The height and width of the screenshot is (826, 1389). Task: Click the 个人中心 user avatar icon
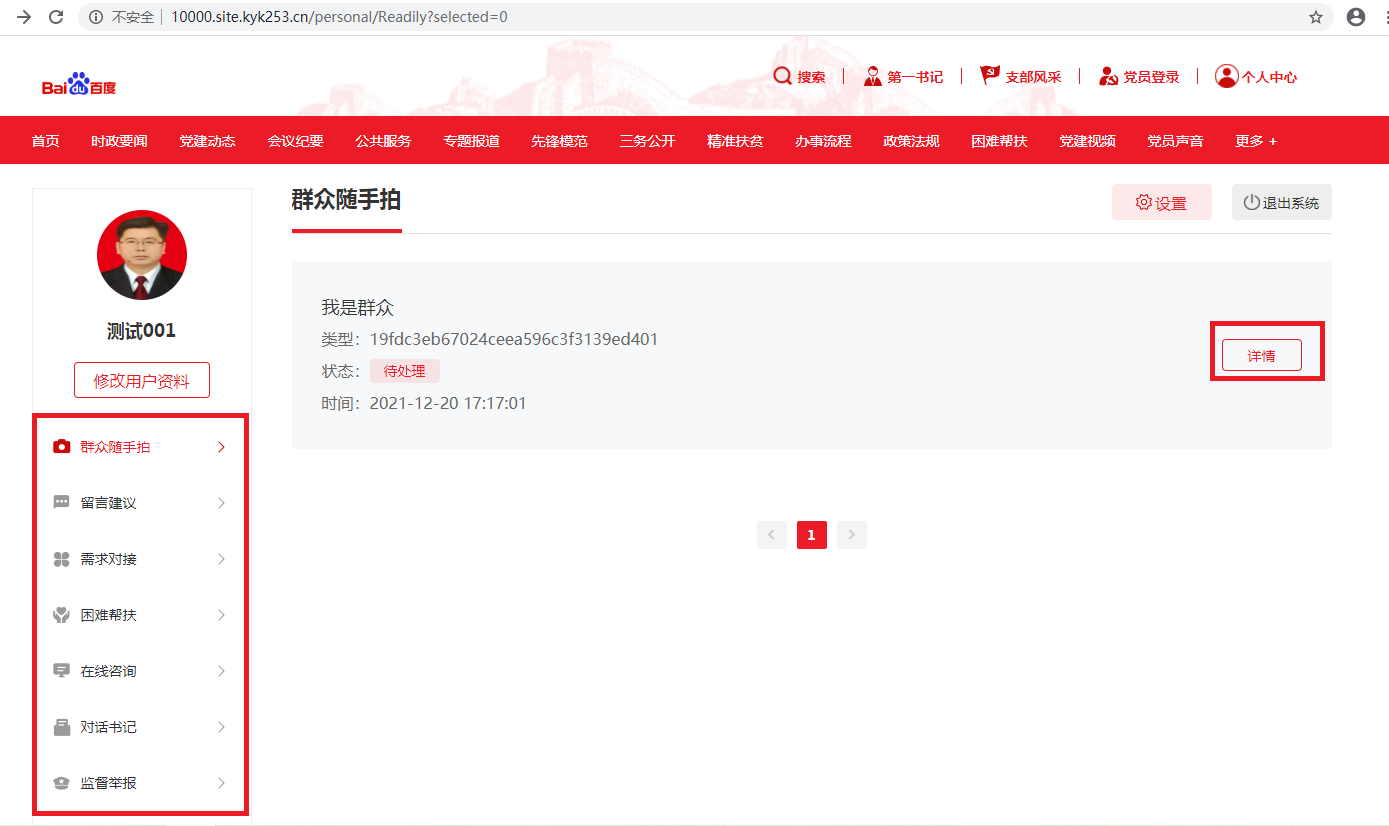tap(1226, 77)
